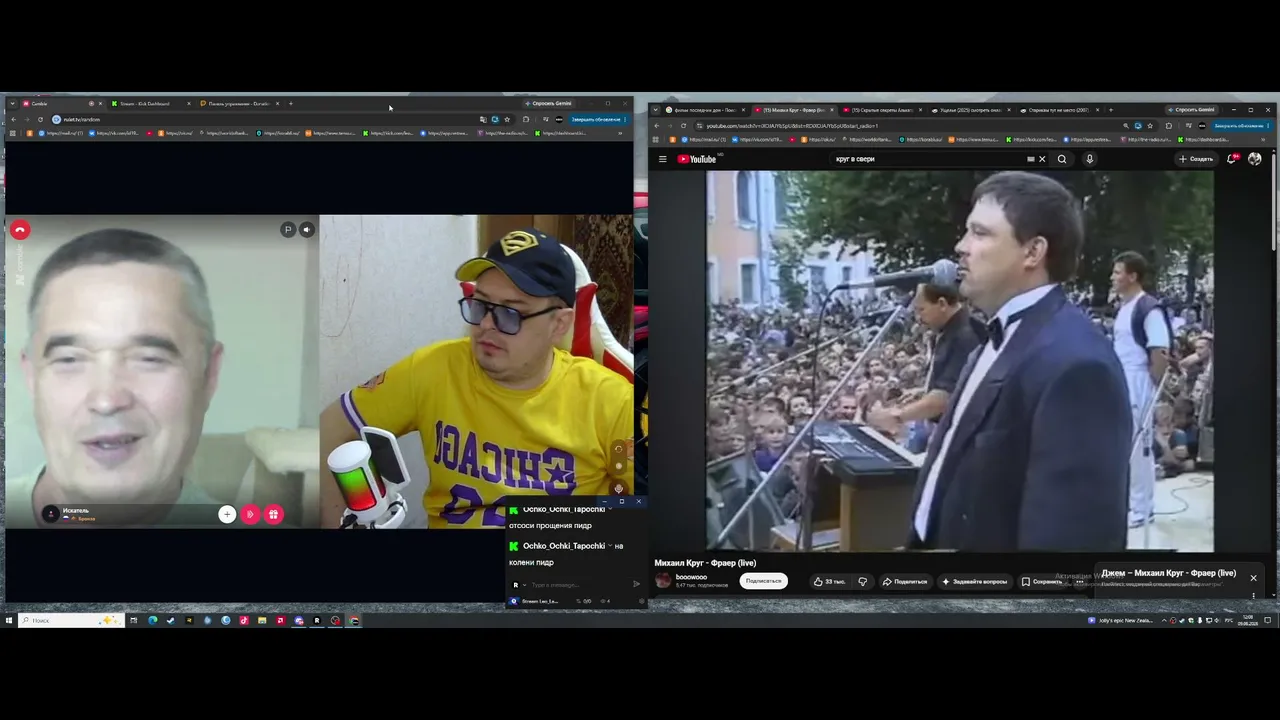Mute the stranger's sound in video chat
This screenshot has height=720, width=1280.
306,229
